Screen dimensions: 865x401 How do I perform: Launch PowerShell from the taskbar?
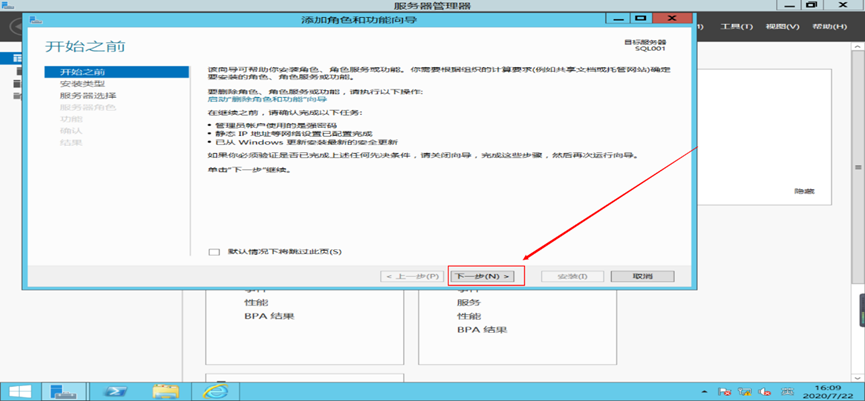[118, 391]
